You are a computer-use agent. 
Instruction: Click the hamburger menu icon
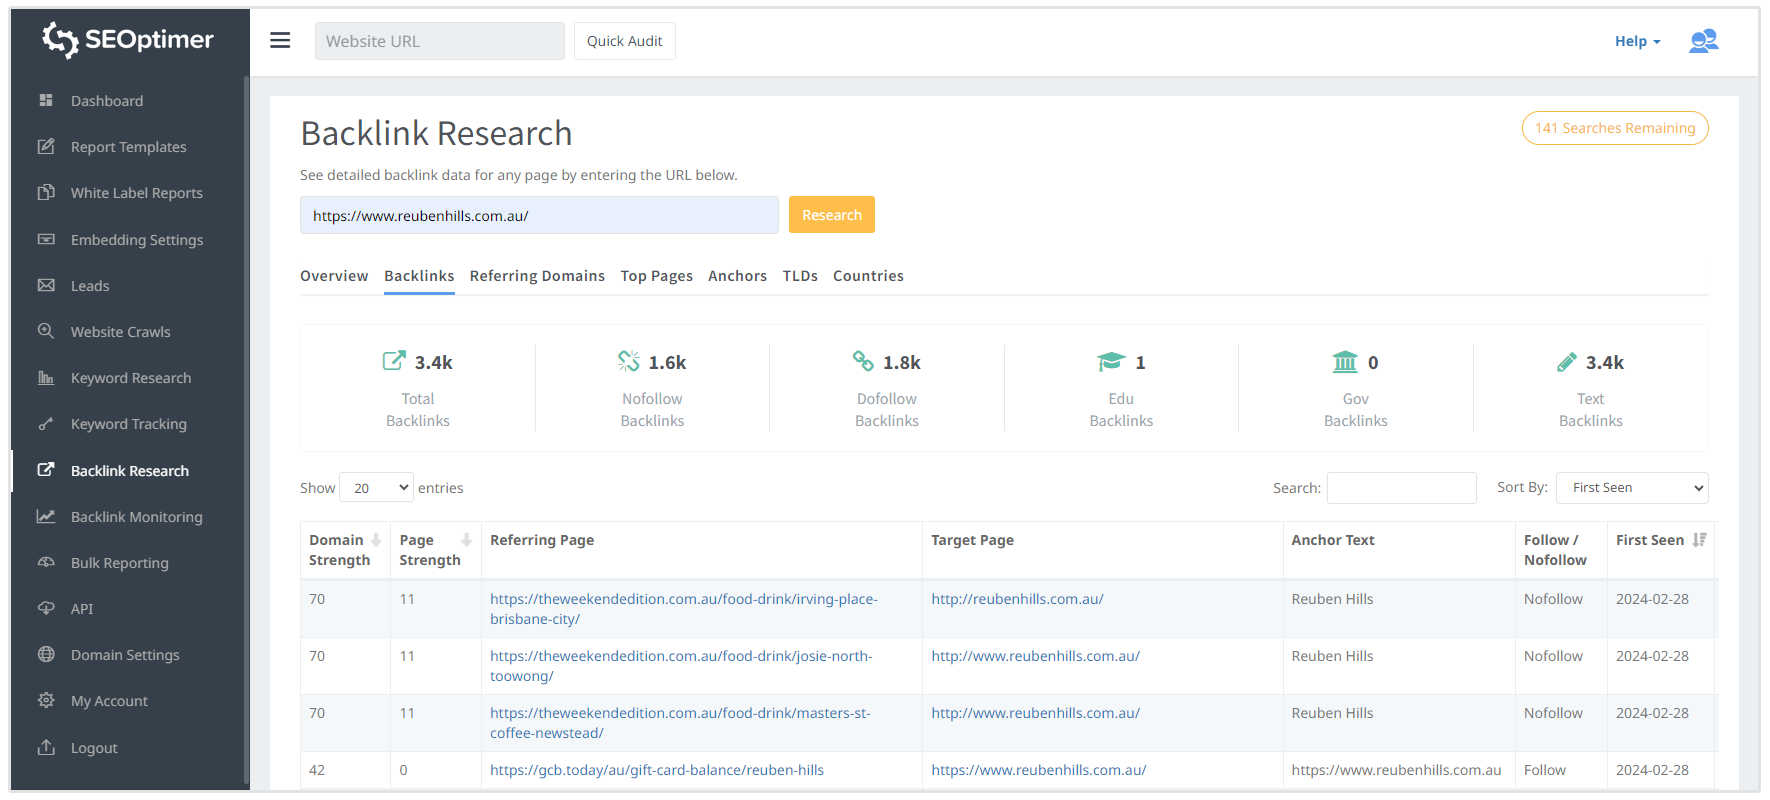(280, 40)
